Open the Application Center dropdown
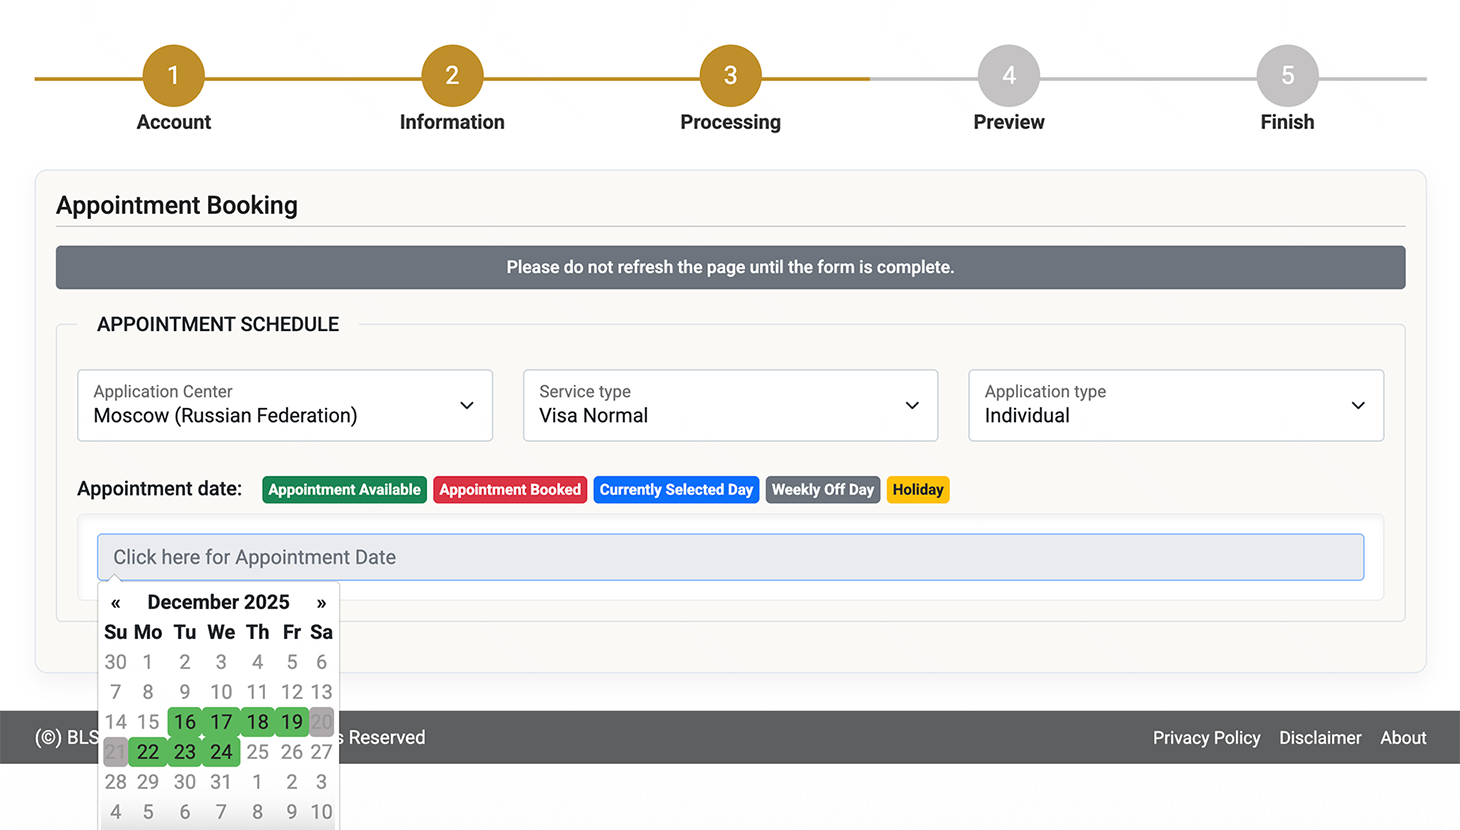The image size is (1460, 830). [x=285, y=405]
